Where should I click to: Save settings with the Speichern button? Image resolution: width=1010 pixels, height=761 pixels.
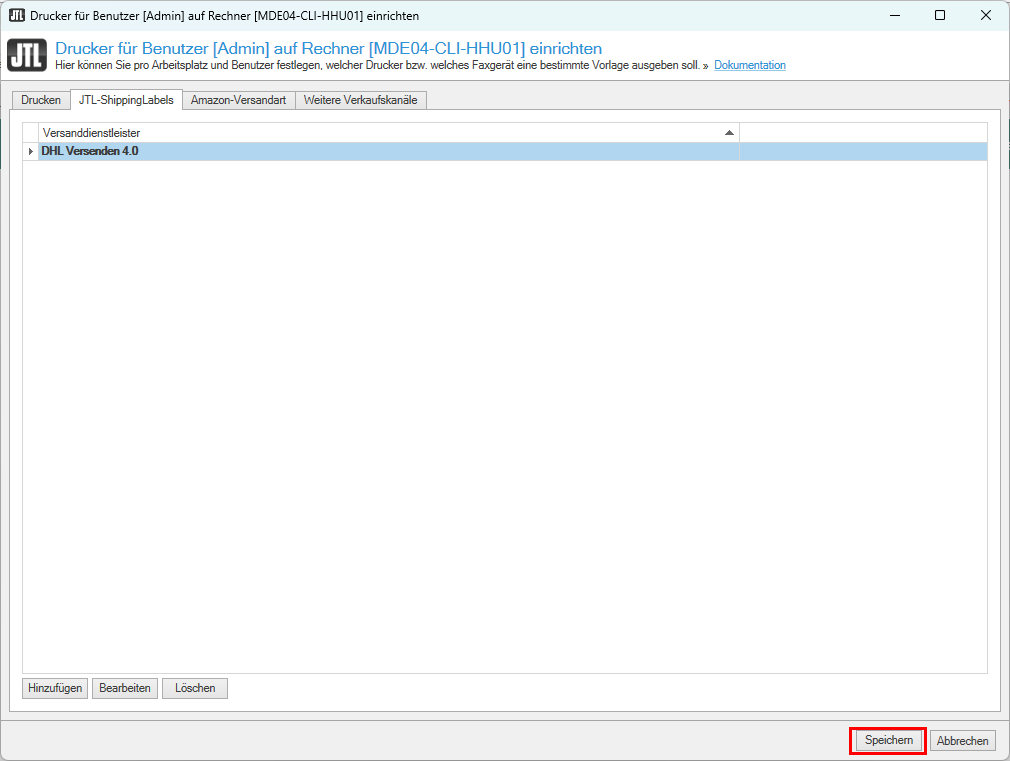(x=888, y=740)
